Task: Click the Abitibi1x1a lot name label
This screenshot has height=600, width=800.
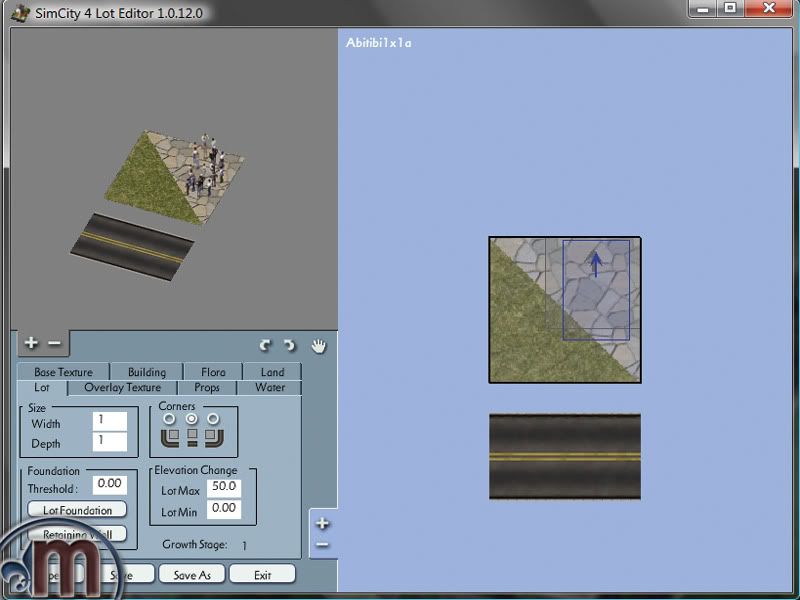Action: pos(379,43)
